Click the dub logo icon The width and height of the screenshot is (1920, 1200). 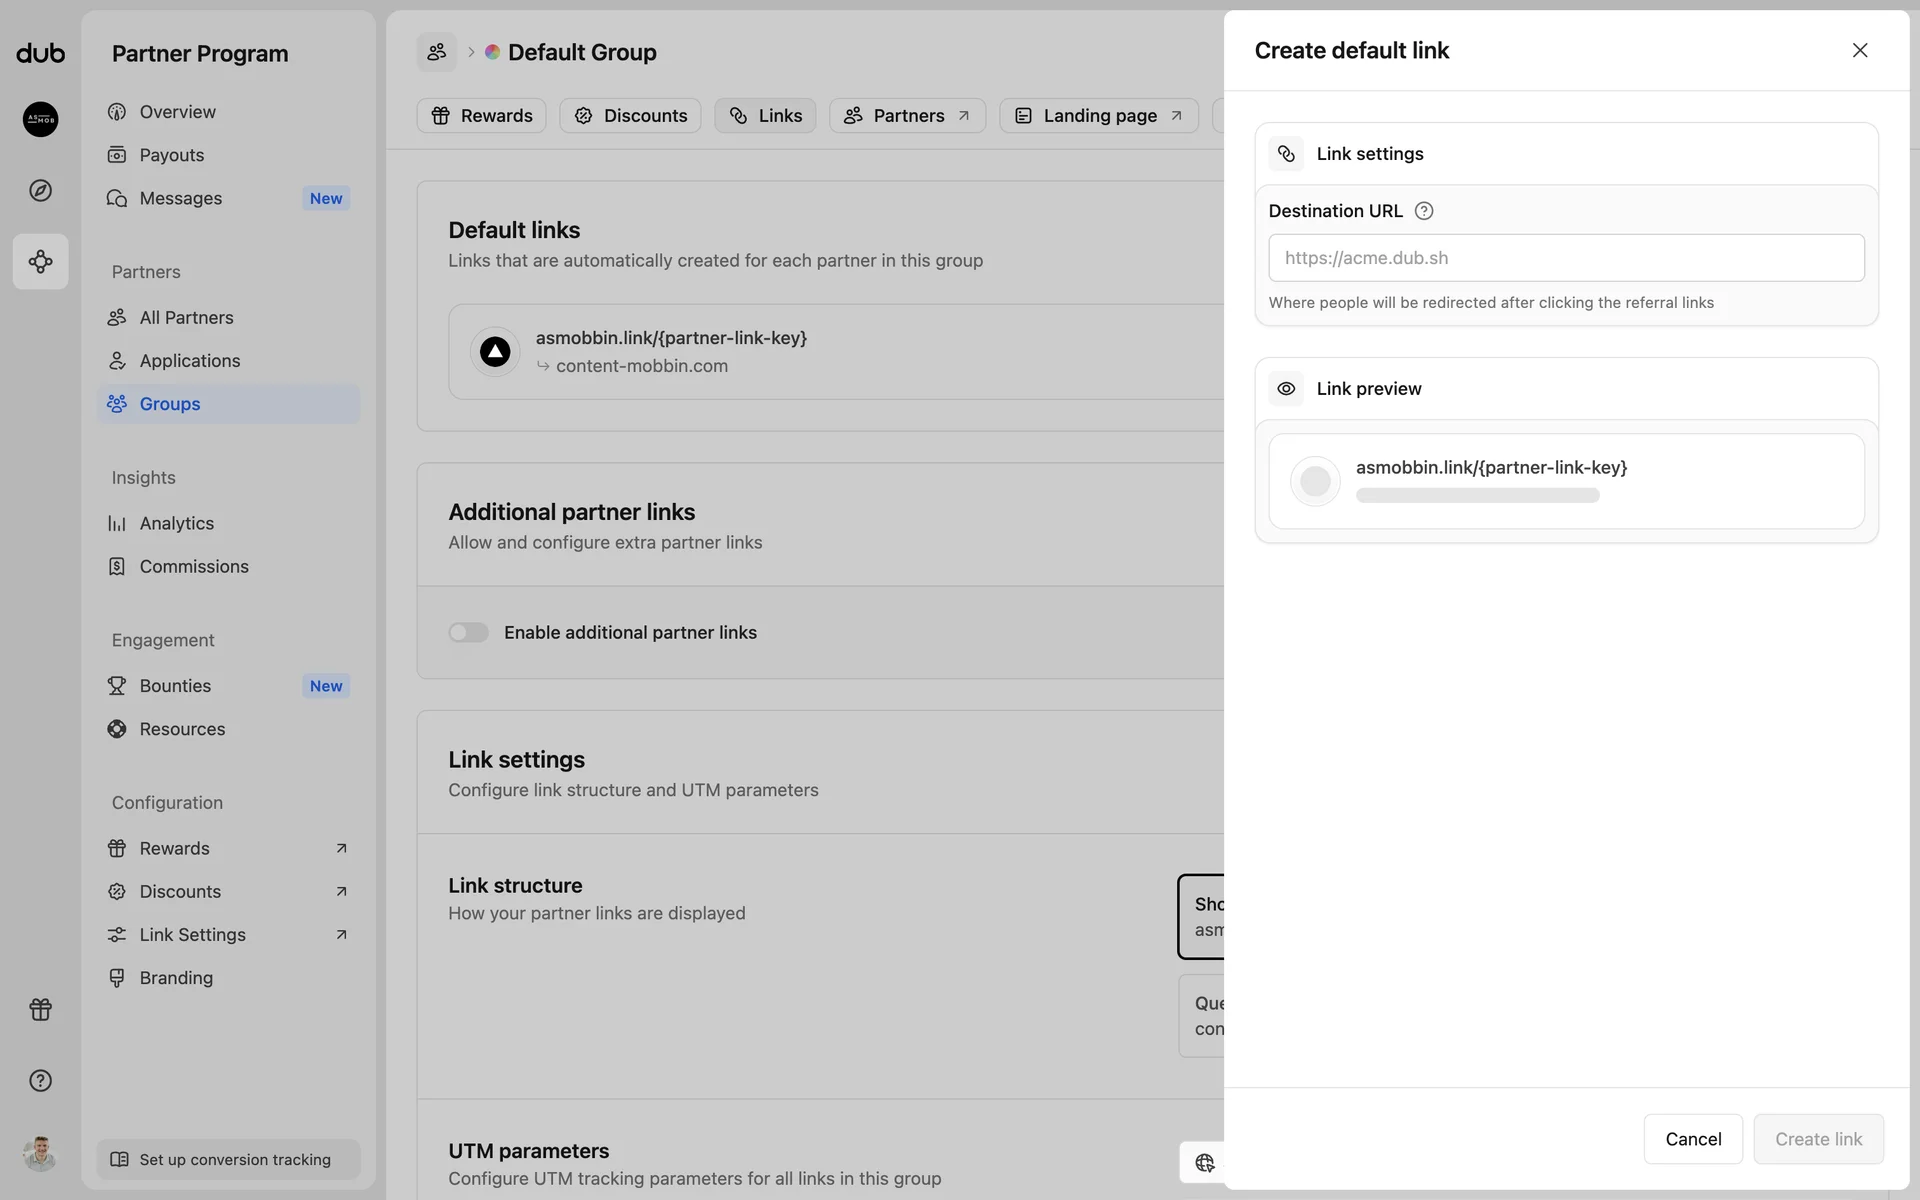pos(40,53)
